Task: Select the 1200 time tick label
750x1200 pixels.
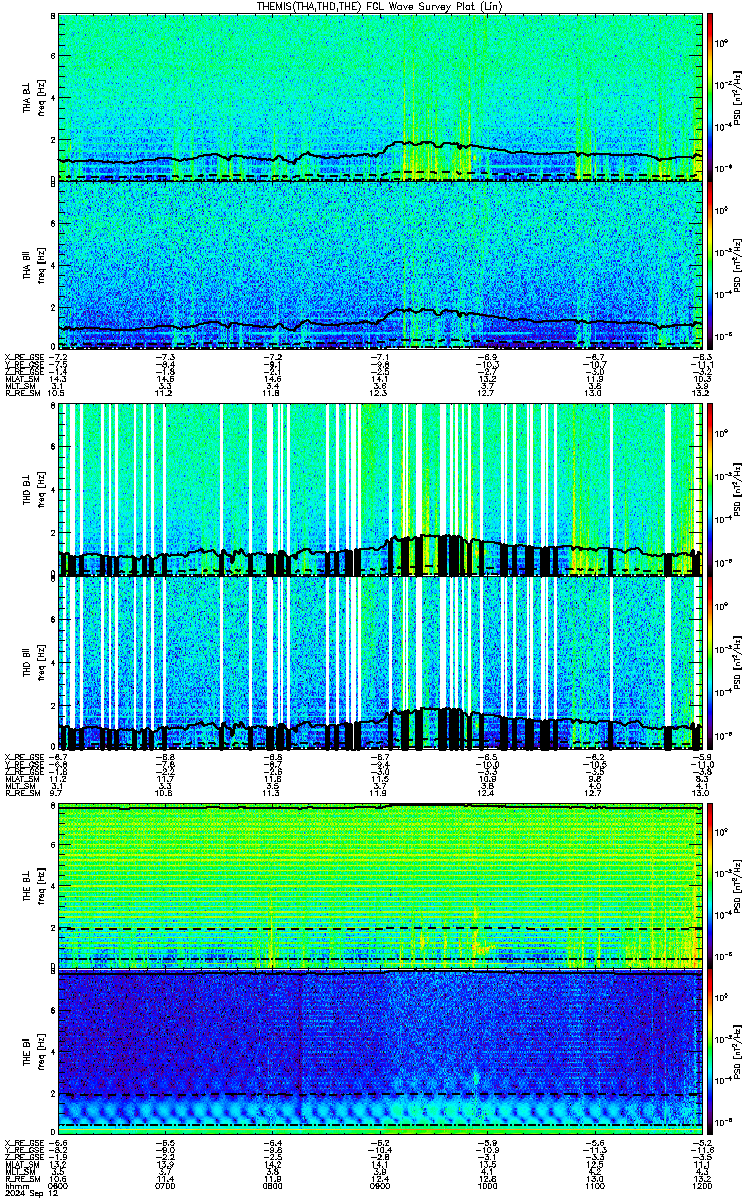Action: [703, 1185]
